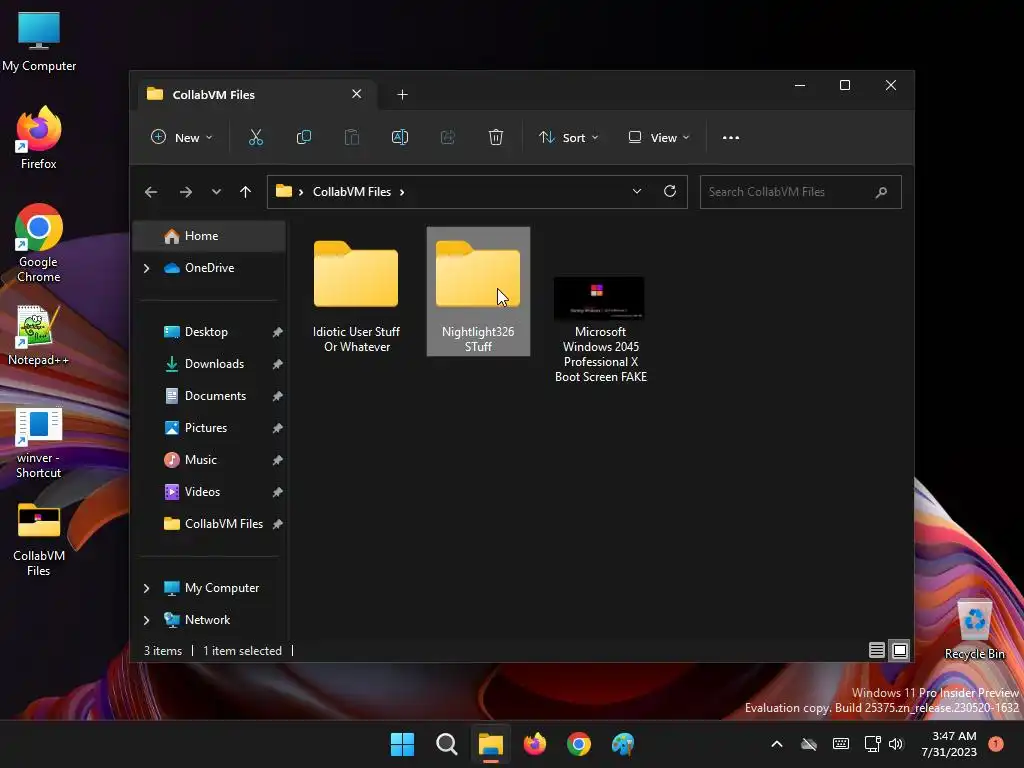Click the Share icon in toolbar
The height and width of the screenshot is (768, 1024).
coord(447,138)
